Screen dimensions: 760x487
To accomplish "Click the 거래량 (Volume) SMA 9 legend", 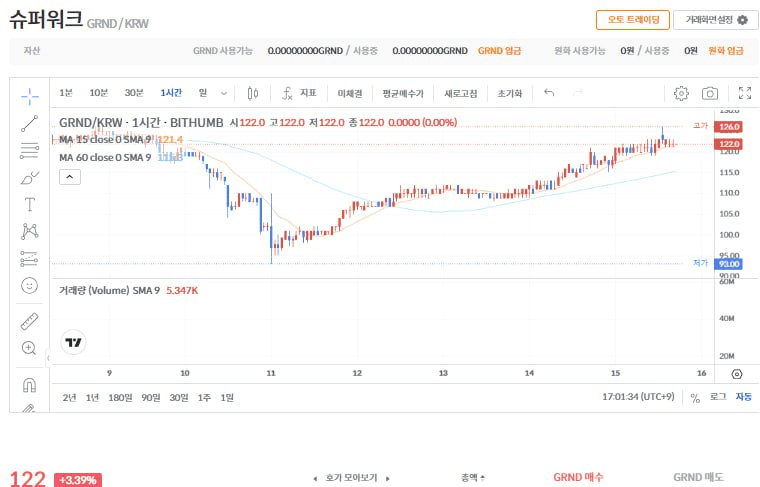I will point(110,290).
